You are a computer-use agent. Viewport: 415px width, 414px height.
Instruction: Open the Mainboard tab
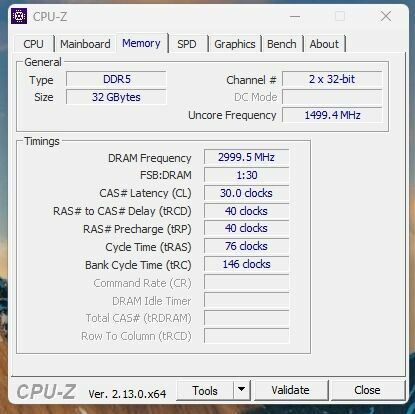pos(85,44)
